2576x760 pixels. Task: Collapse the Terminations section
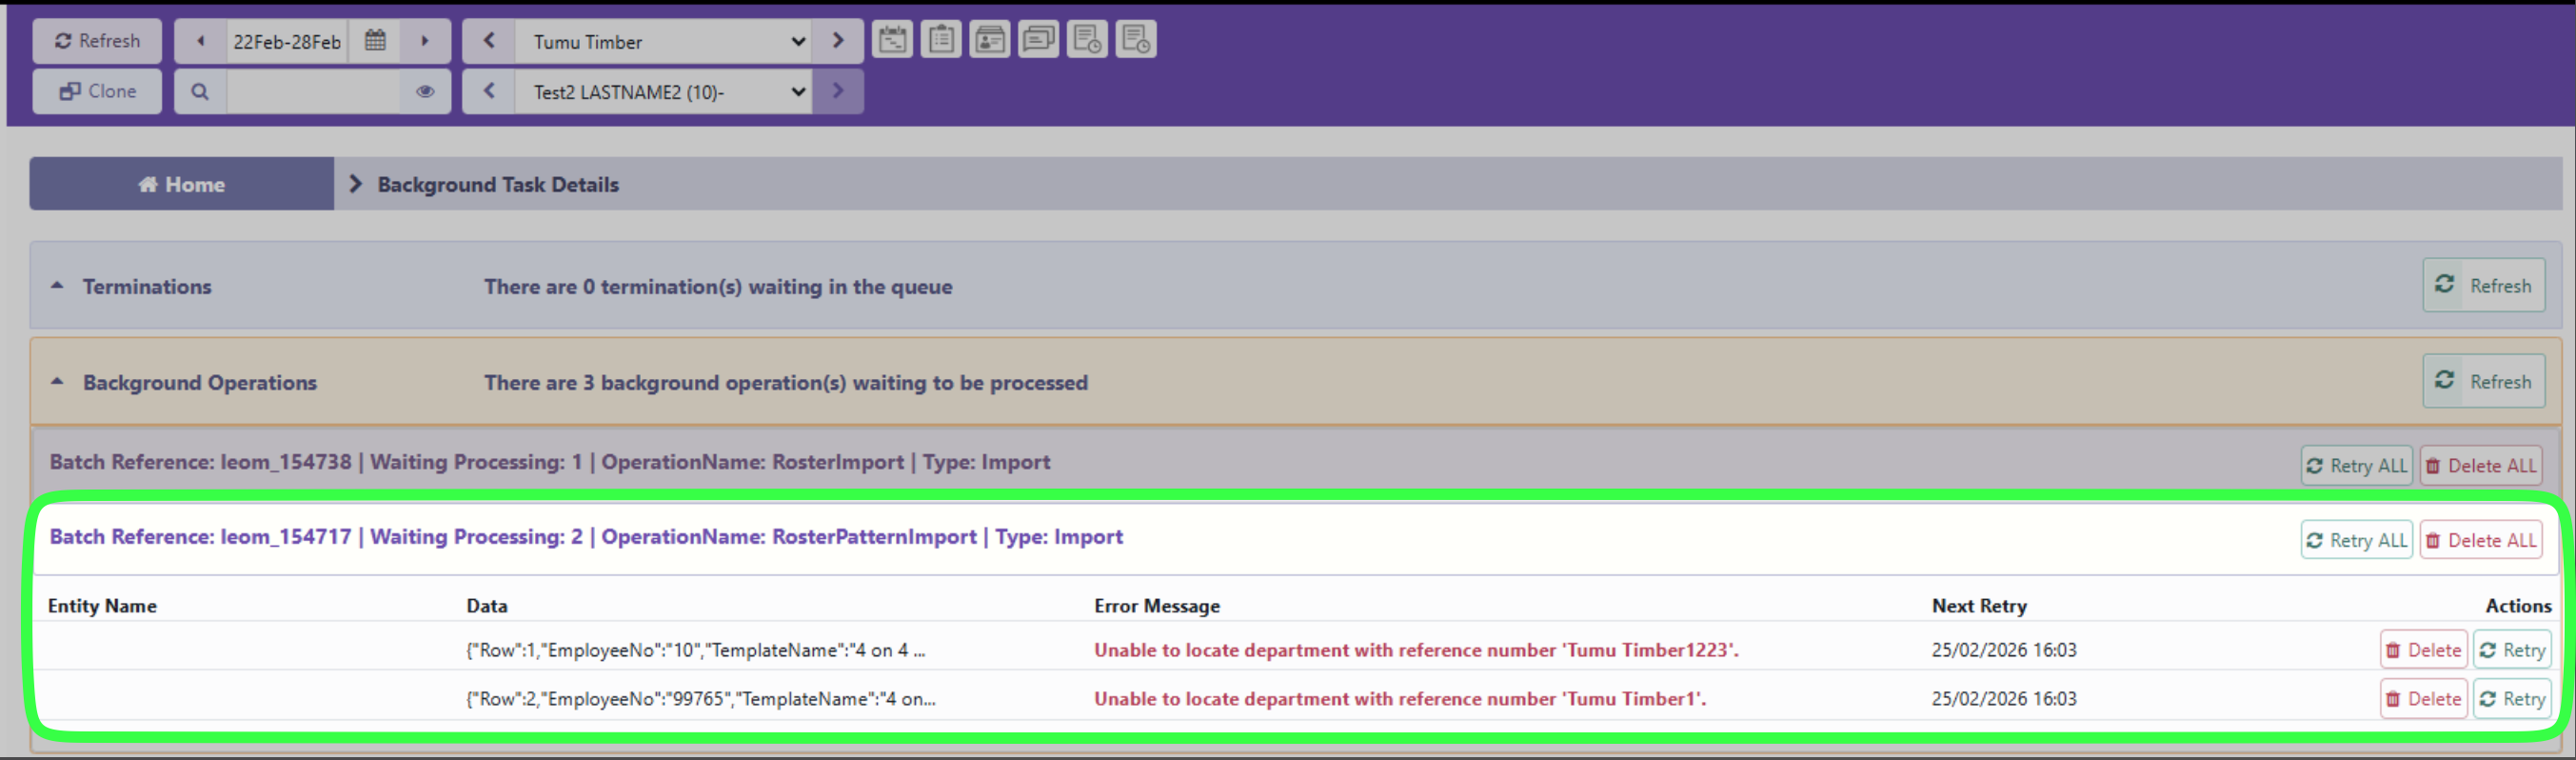[x=58, y=286]
